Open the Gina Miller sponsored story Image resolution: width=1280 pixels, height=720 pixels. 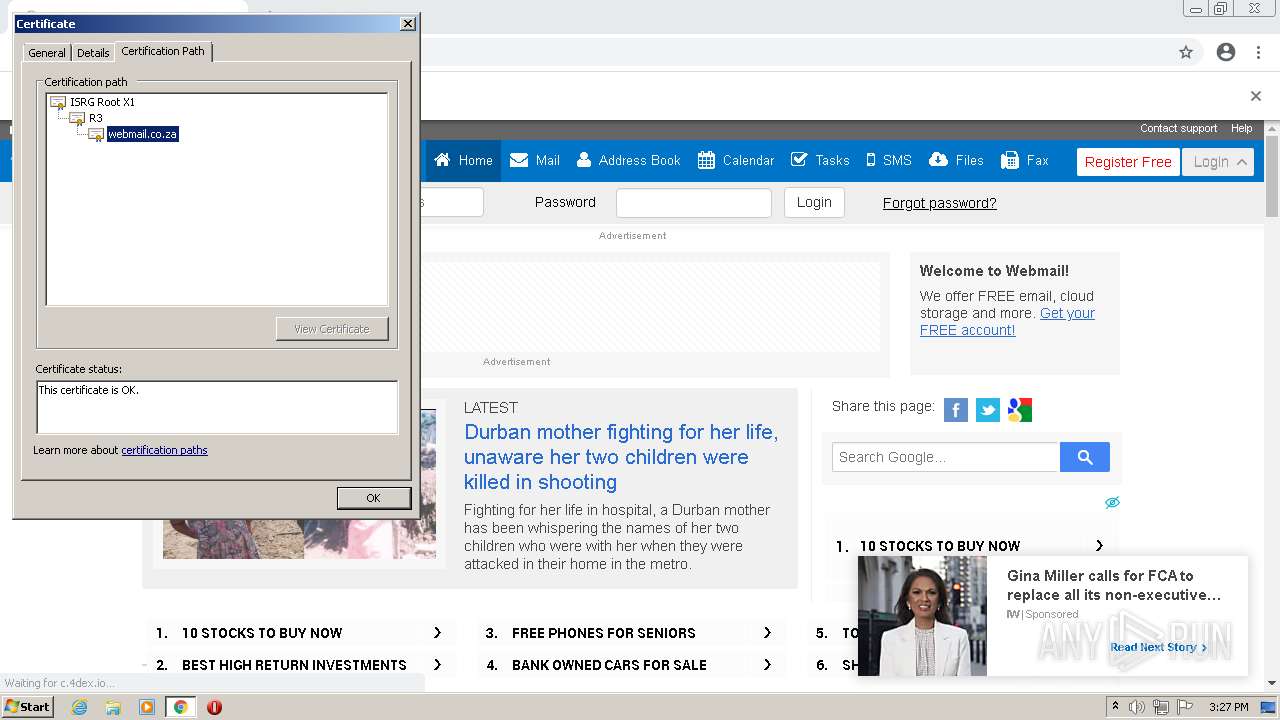1114,585
